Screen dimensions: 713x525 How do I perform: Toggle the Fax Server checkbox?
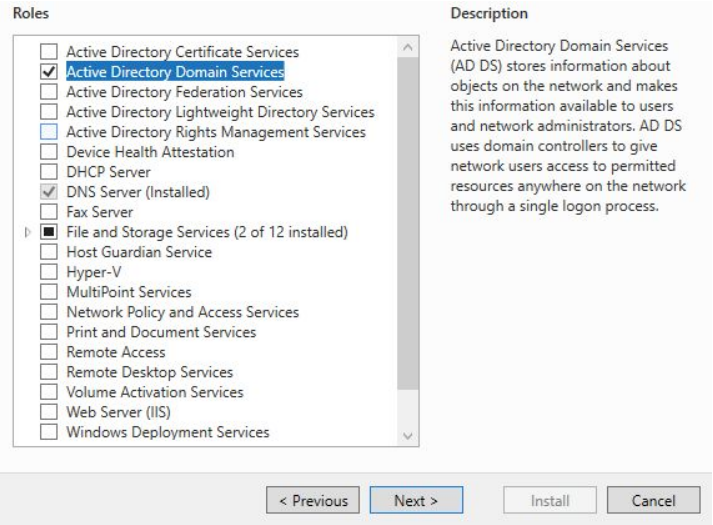point(47,212)
